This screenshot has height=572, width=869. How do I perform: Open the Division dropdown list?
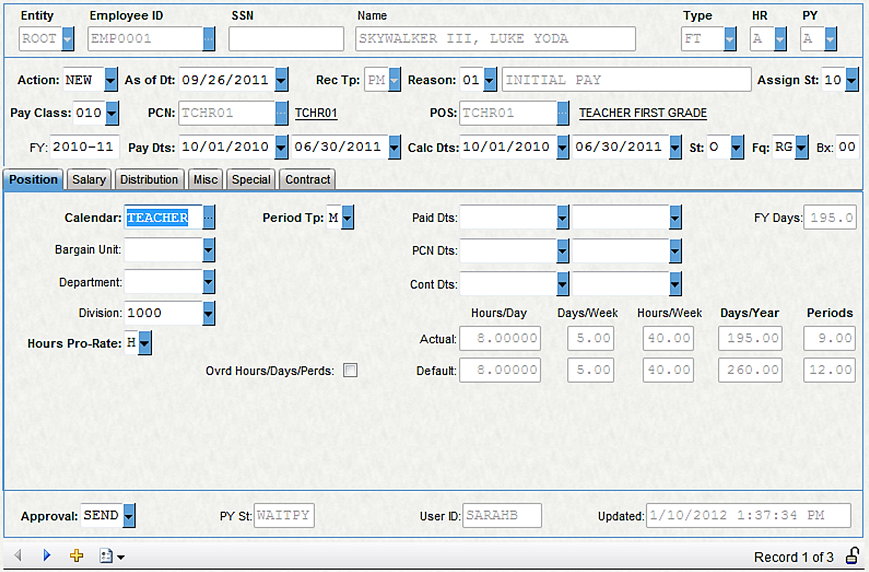pos(209,313)
